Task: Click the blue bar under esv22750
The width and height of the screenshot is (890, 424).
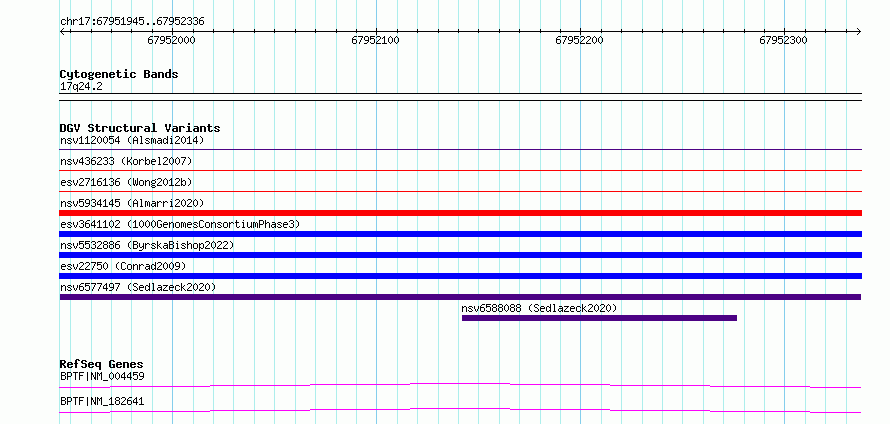Action: point(460,276)
